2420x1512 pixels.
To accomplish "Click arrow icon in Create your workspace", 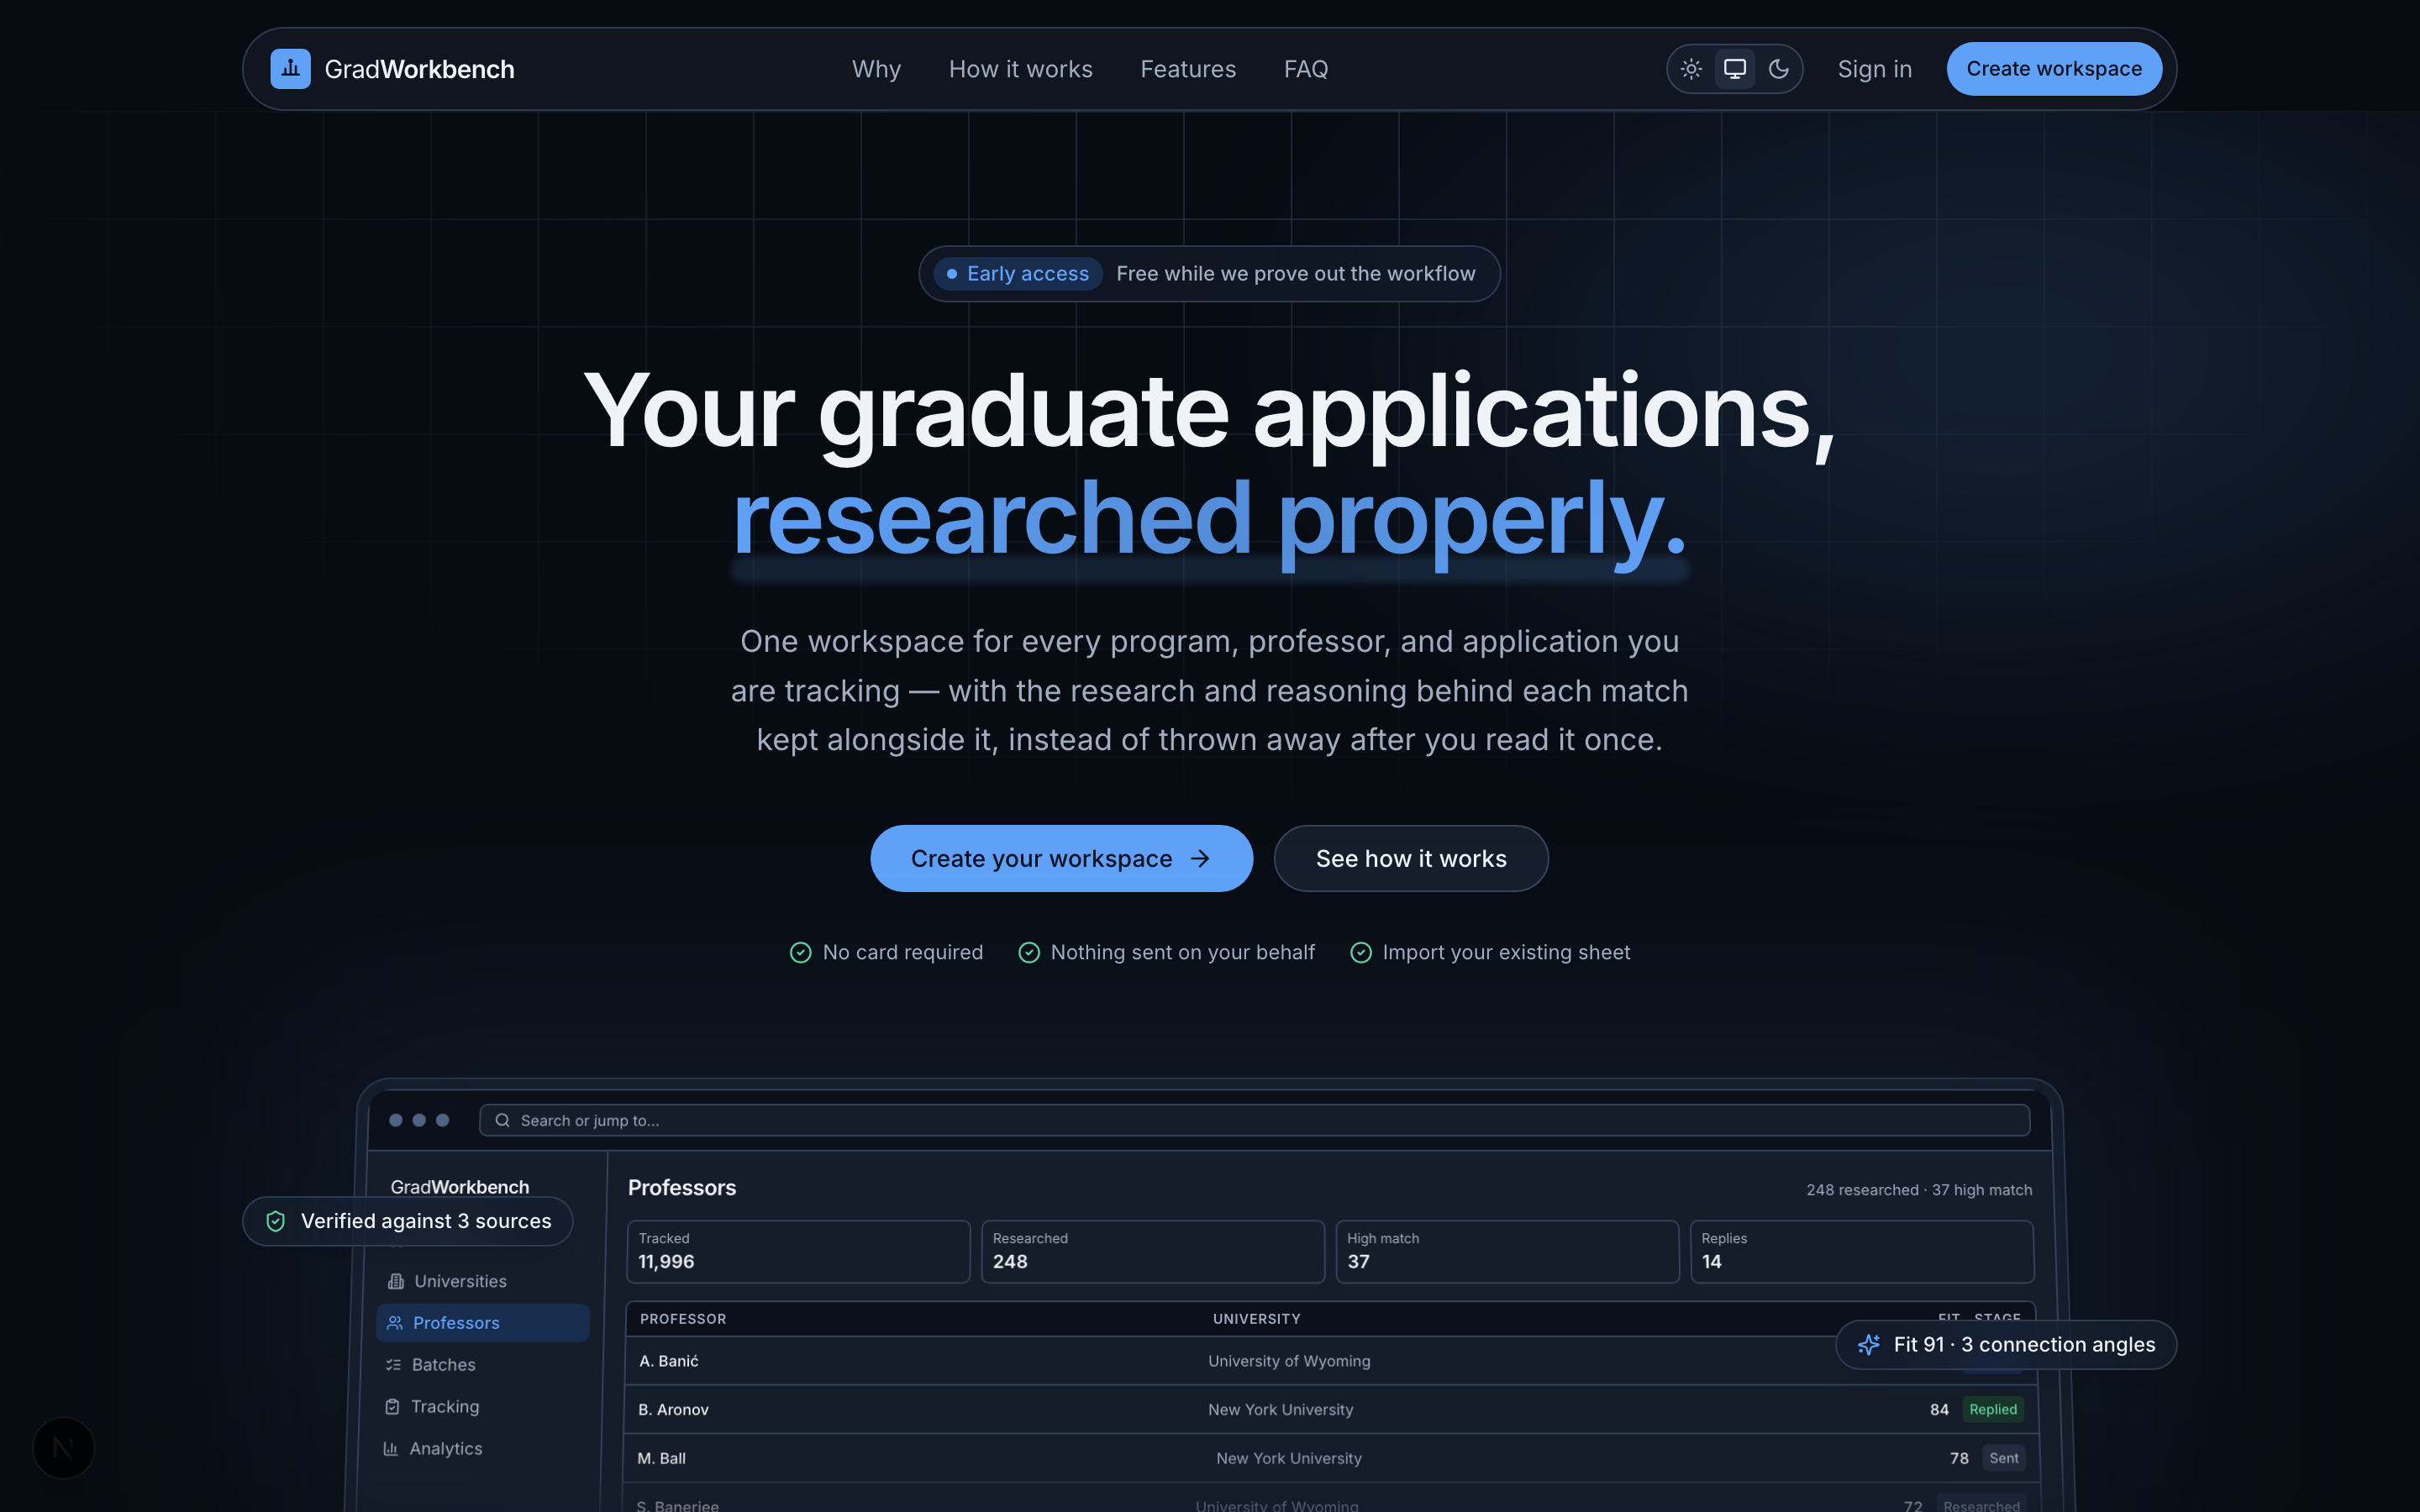I will (1200, 858).
